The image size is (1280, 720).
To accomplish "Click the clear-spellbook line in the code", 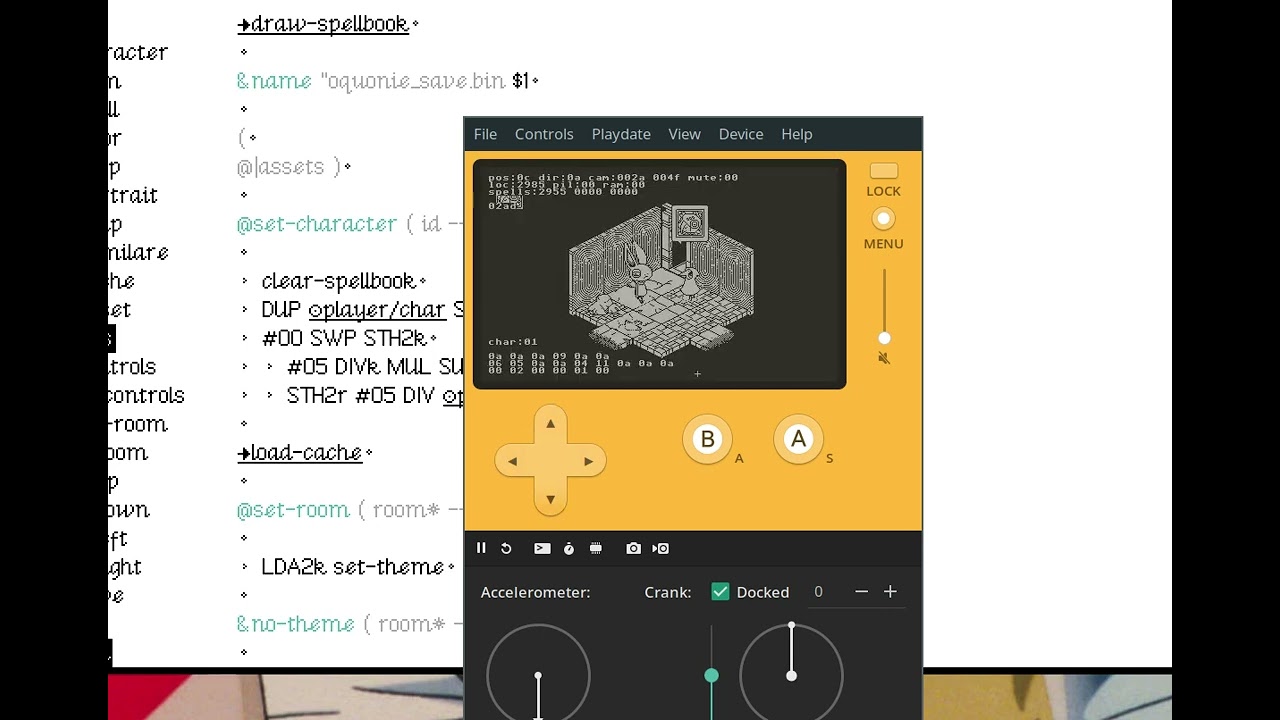I will 338,281.
